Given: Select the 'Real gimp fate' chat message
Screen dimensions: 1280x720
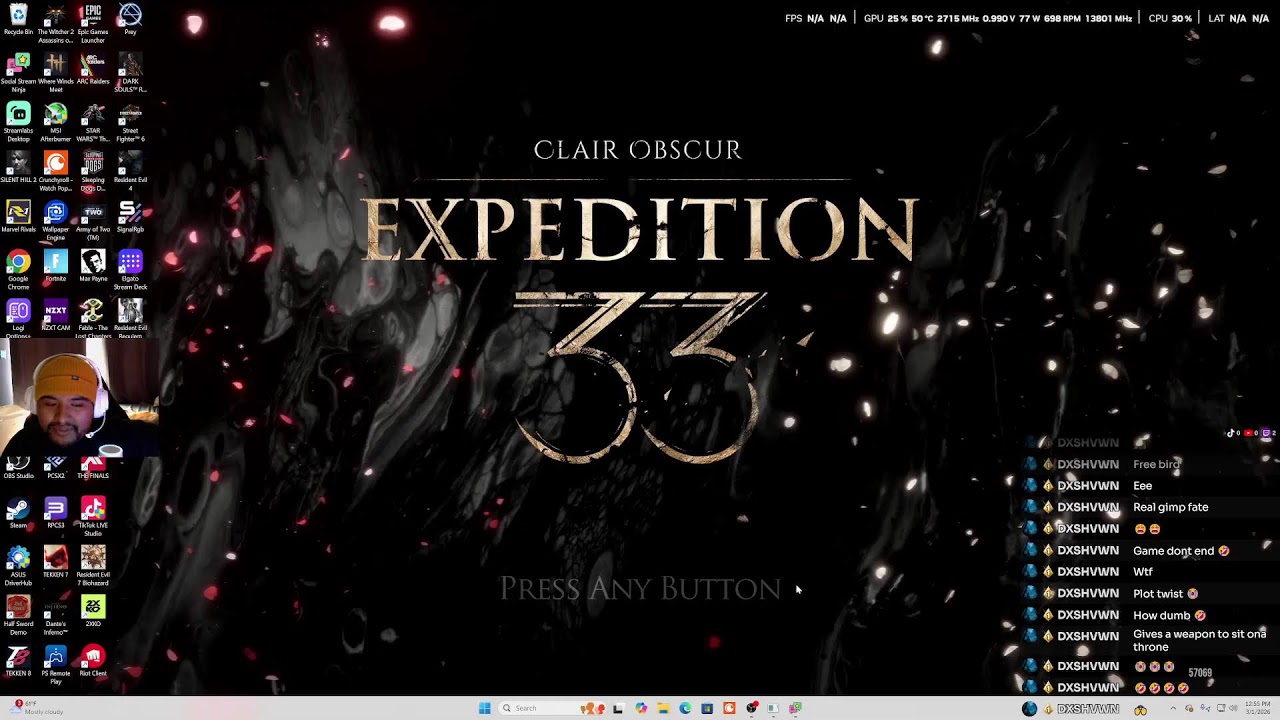Looking at the screenshot, I should (x=1170, y=507).
